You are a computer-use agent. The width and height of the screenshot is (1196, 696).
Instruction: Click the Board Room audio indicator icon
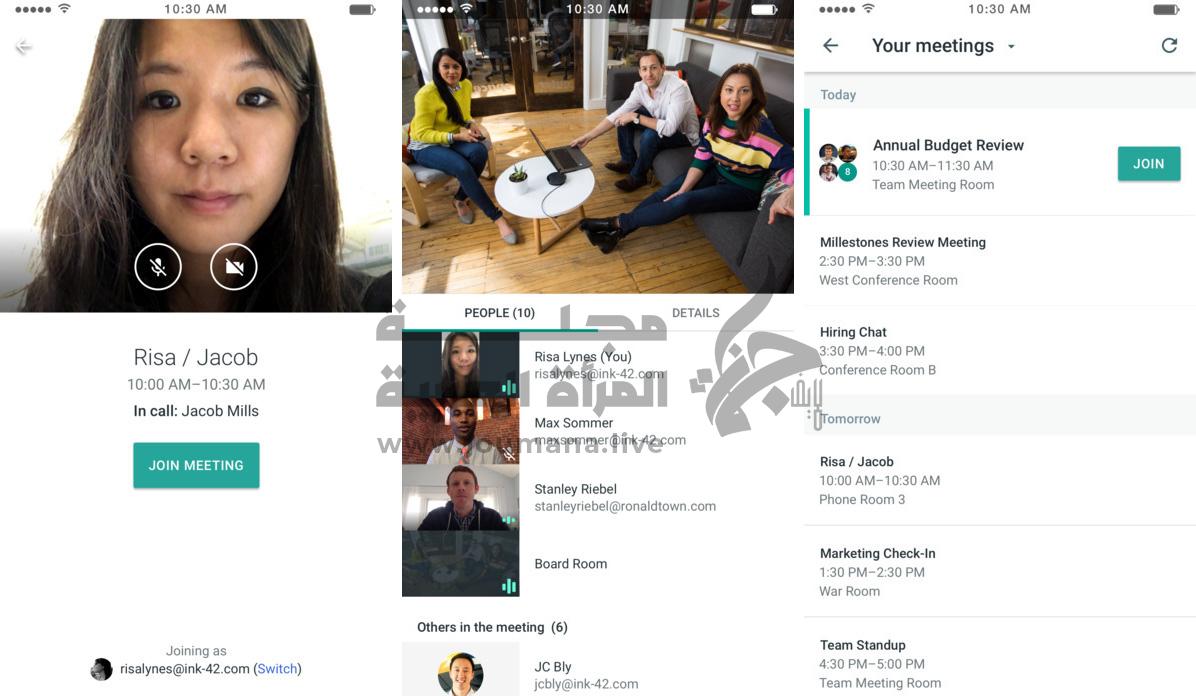coord(509,586)
